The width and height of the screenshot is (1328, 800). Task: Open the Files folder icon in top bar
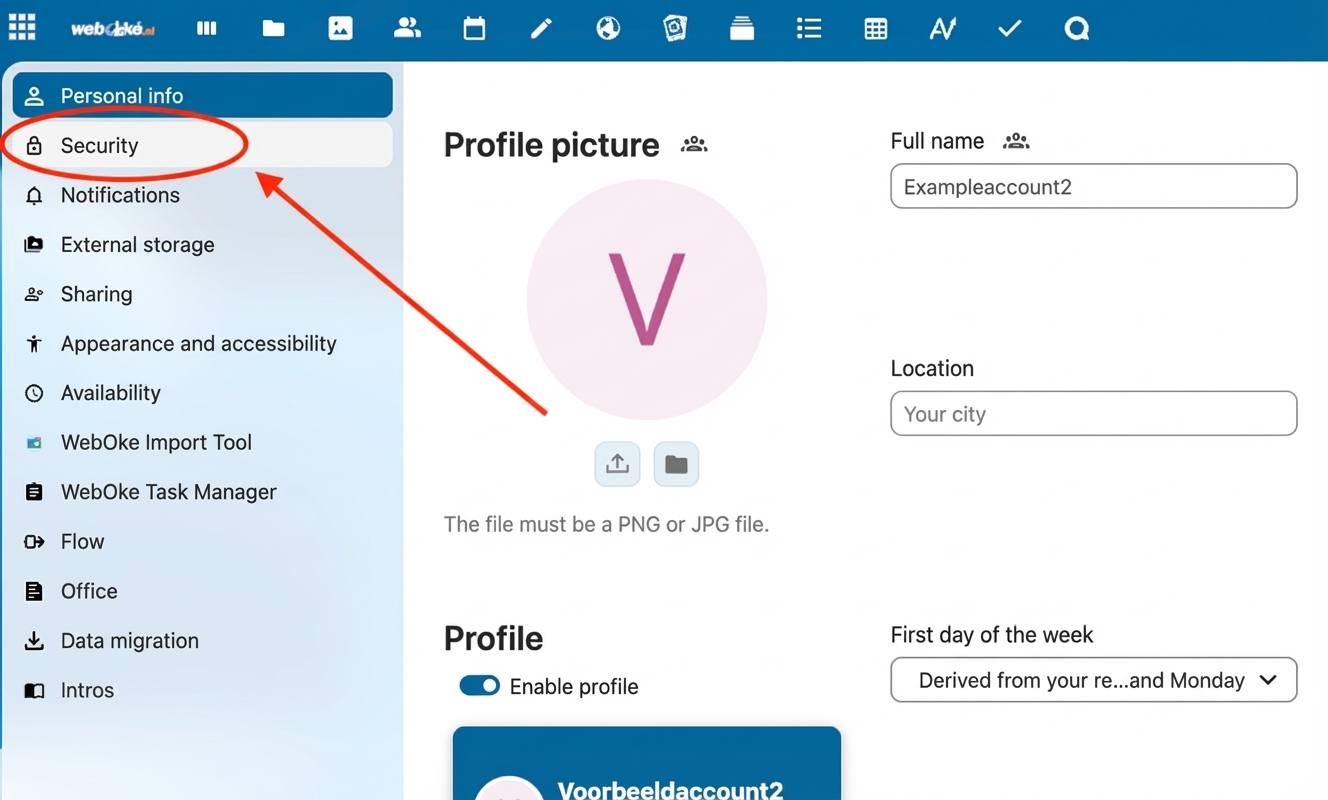[x=273, y=28]
